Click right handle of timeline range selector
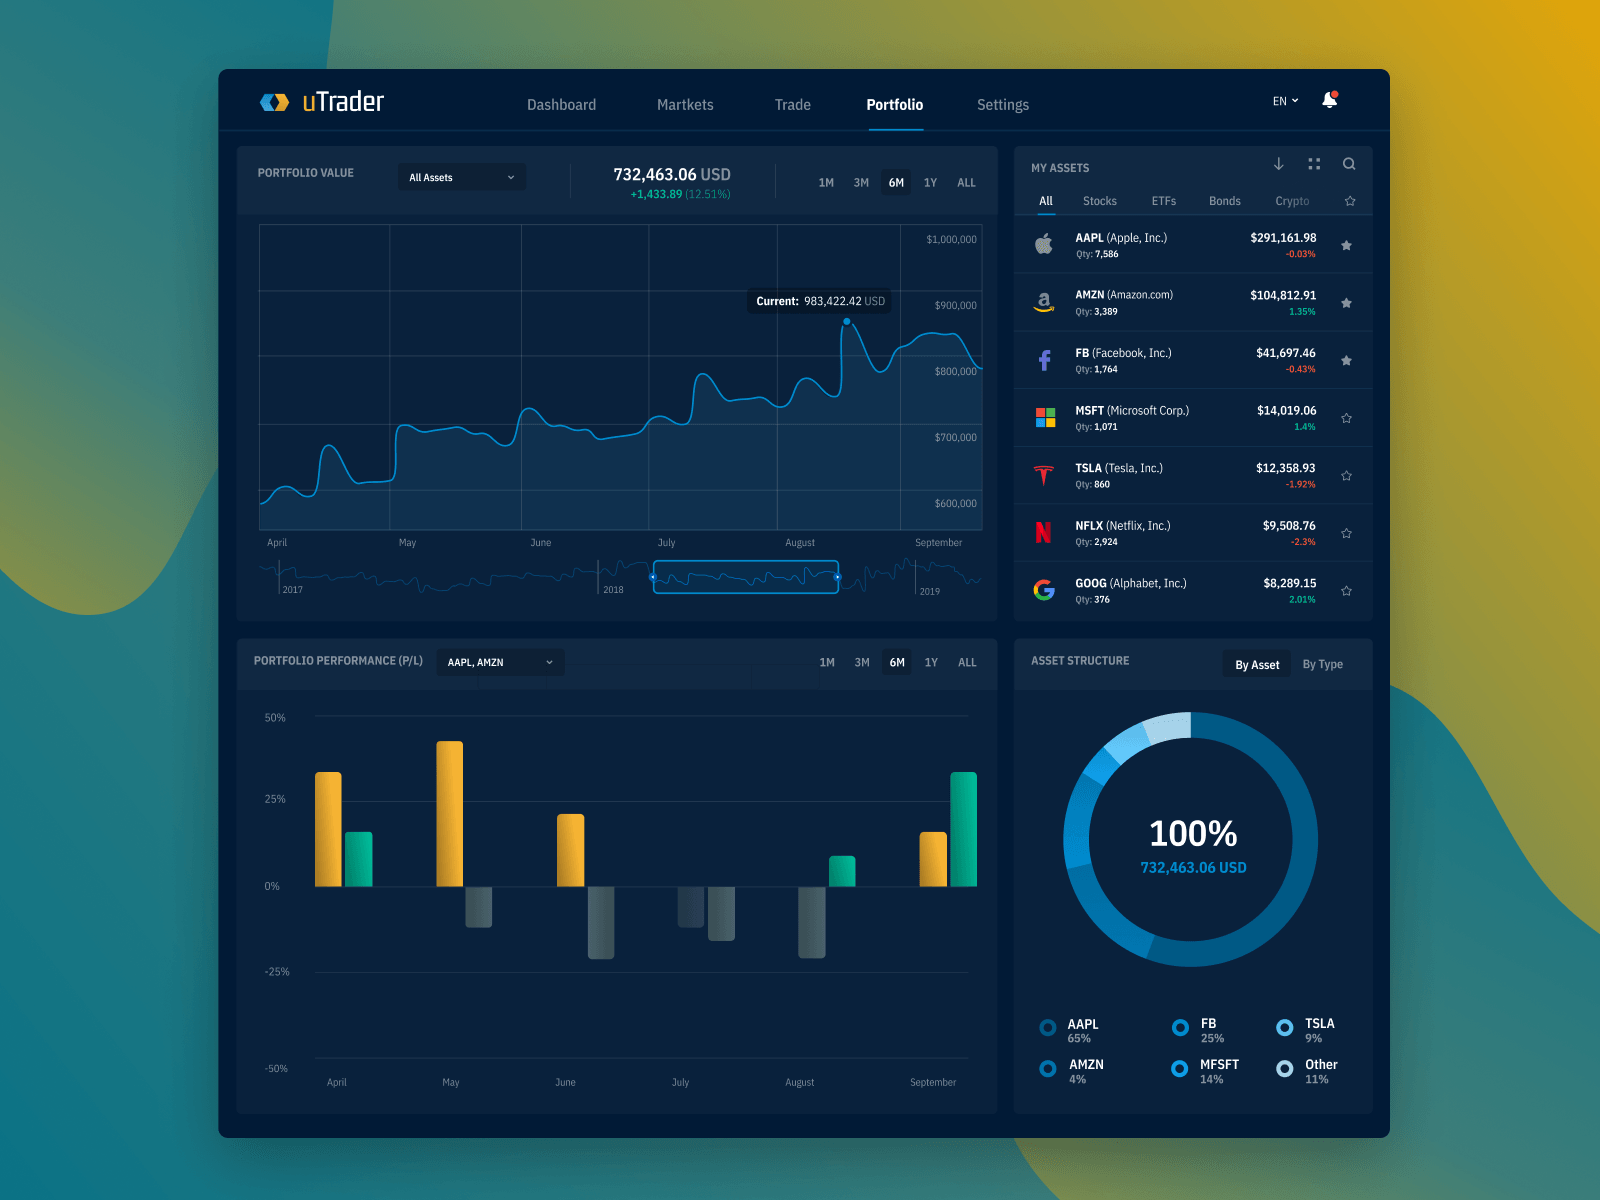Viewport: 1600px width, 1200px height. click(x=837, y=577)
